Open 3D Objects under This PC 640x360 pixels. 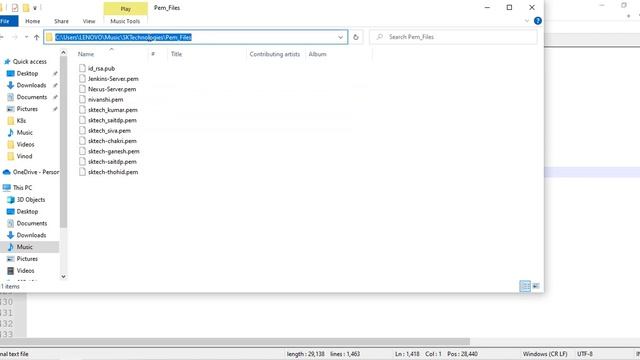pyautogui.click(x=31, y=200)
